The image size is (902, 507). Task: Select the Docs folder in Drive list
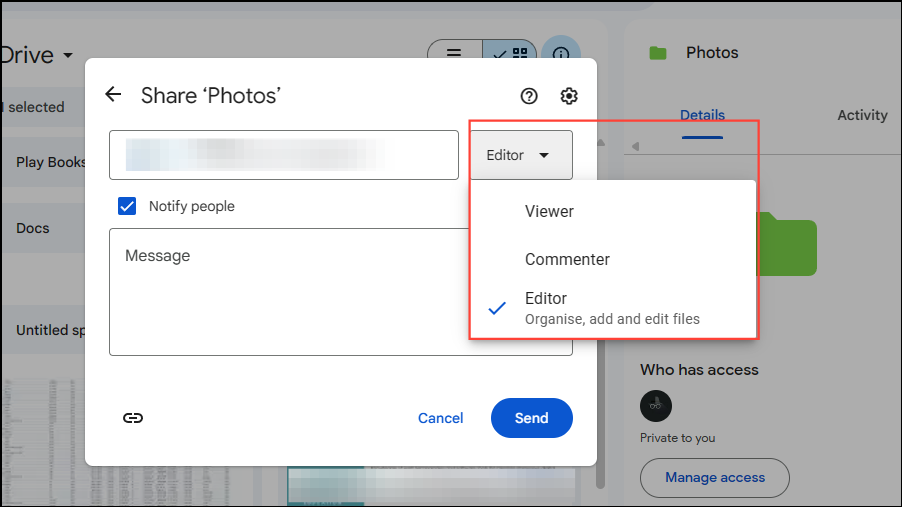click(44, 228)
